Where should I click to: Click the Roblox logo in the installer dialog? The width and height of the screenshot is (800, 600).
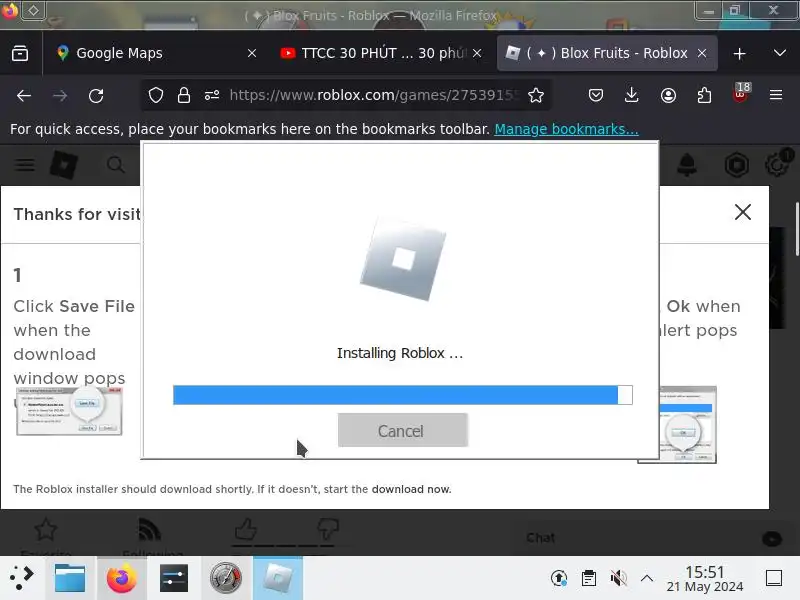pos(403,259)
